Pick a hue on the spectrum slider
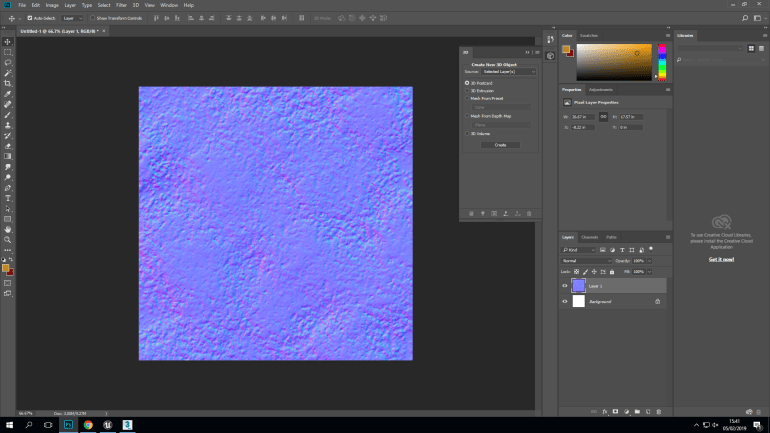Screen dimensions: 770x433 click(x=662, y=62)
